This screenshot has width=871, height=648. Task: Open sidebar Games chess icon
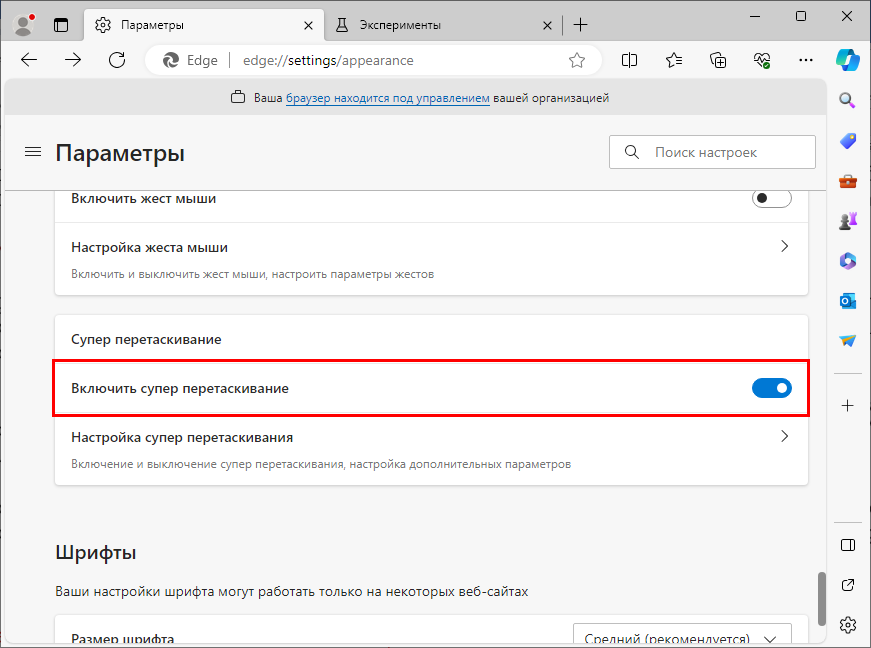[x=848, y=221]
